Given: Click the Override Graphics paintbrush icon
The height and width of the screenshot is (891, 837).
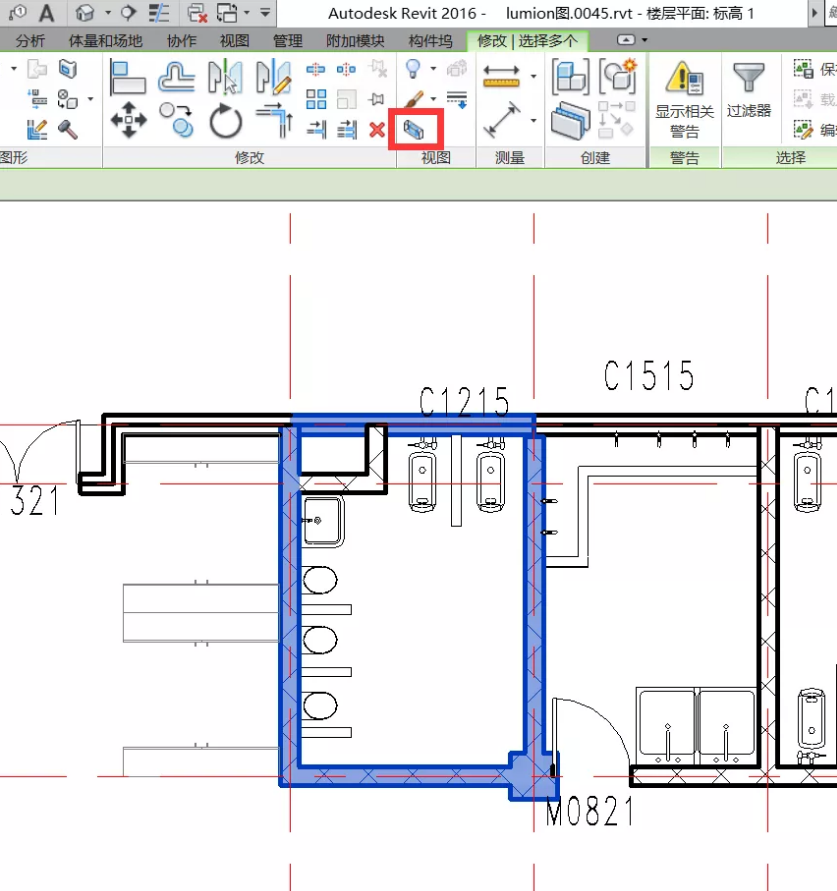Looking at the screenshot, I should [413, 99].
